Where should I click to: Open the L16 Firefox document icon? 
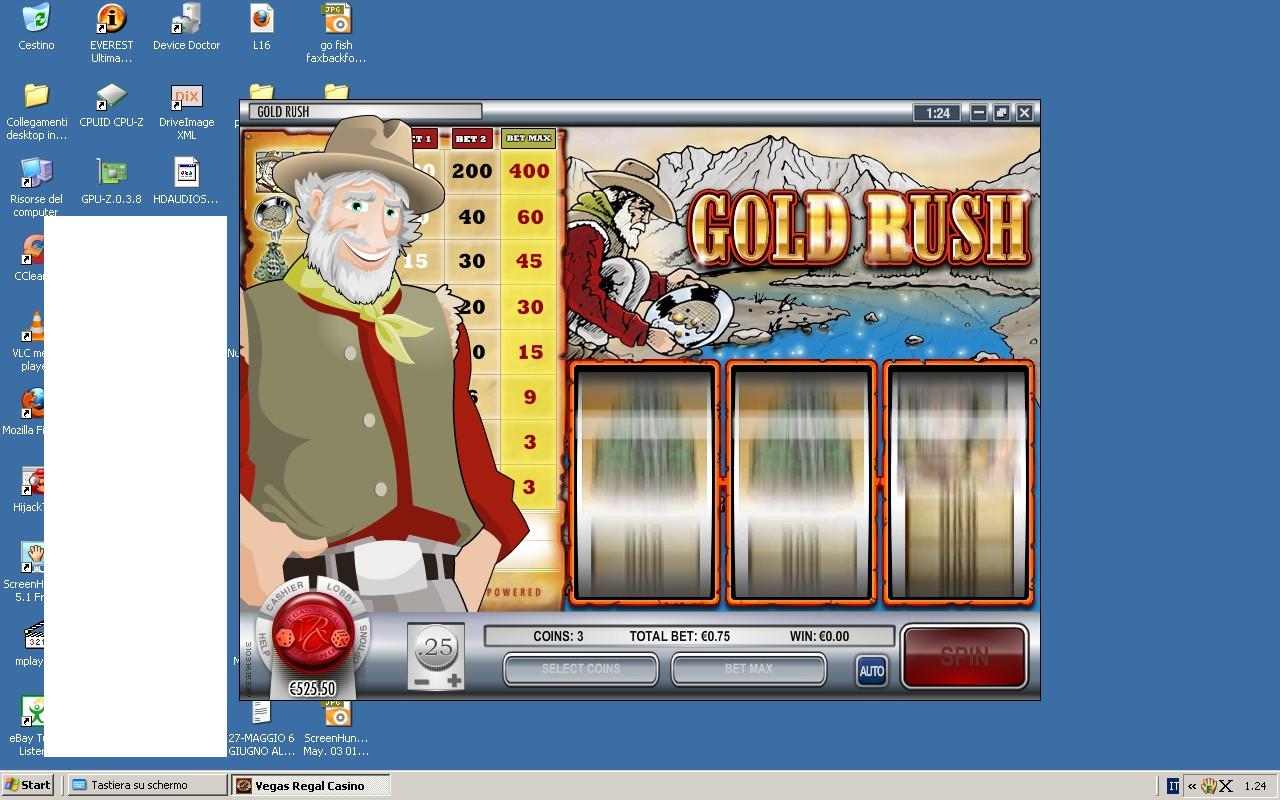click(261, 27)
